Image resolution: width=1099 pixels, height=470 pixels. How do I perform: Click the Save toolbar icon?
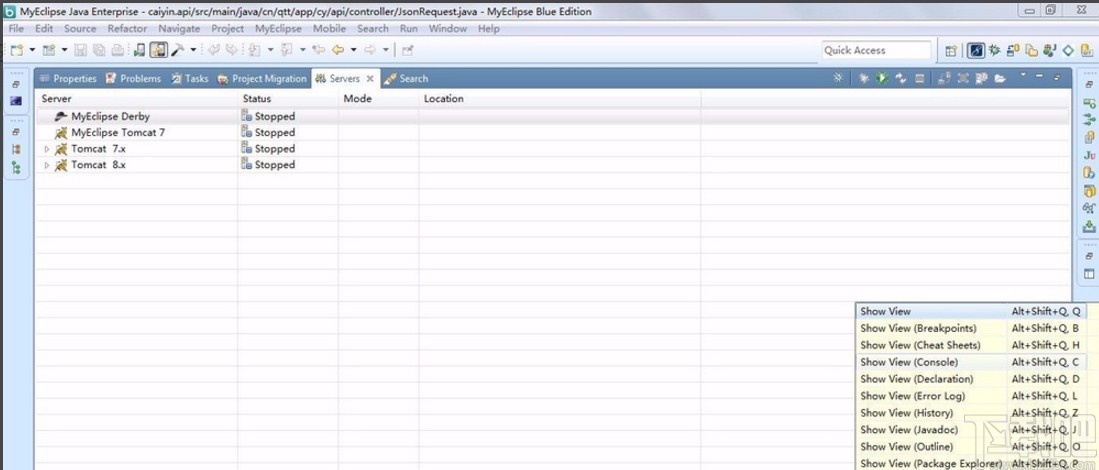[x=80, y=50]
